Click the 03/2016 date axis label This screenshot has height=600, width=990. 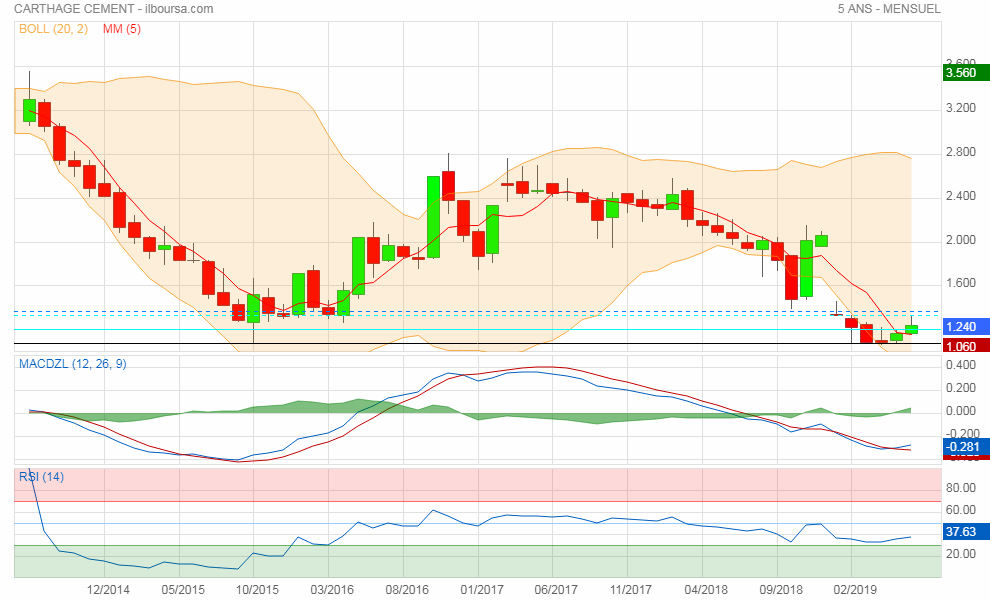tap(332, 590)
